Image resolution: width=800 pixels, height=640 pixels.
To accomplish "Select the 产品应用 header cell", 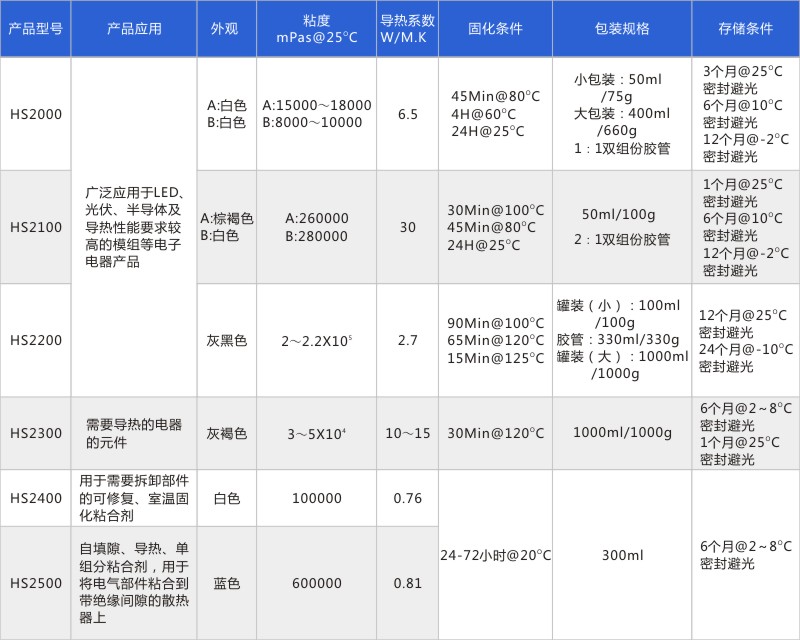I will click(x=134, y=29).
